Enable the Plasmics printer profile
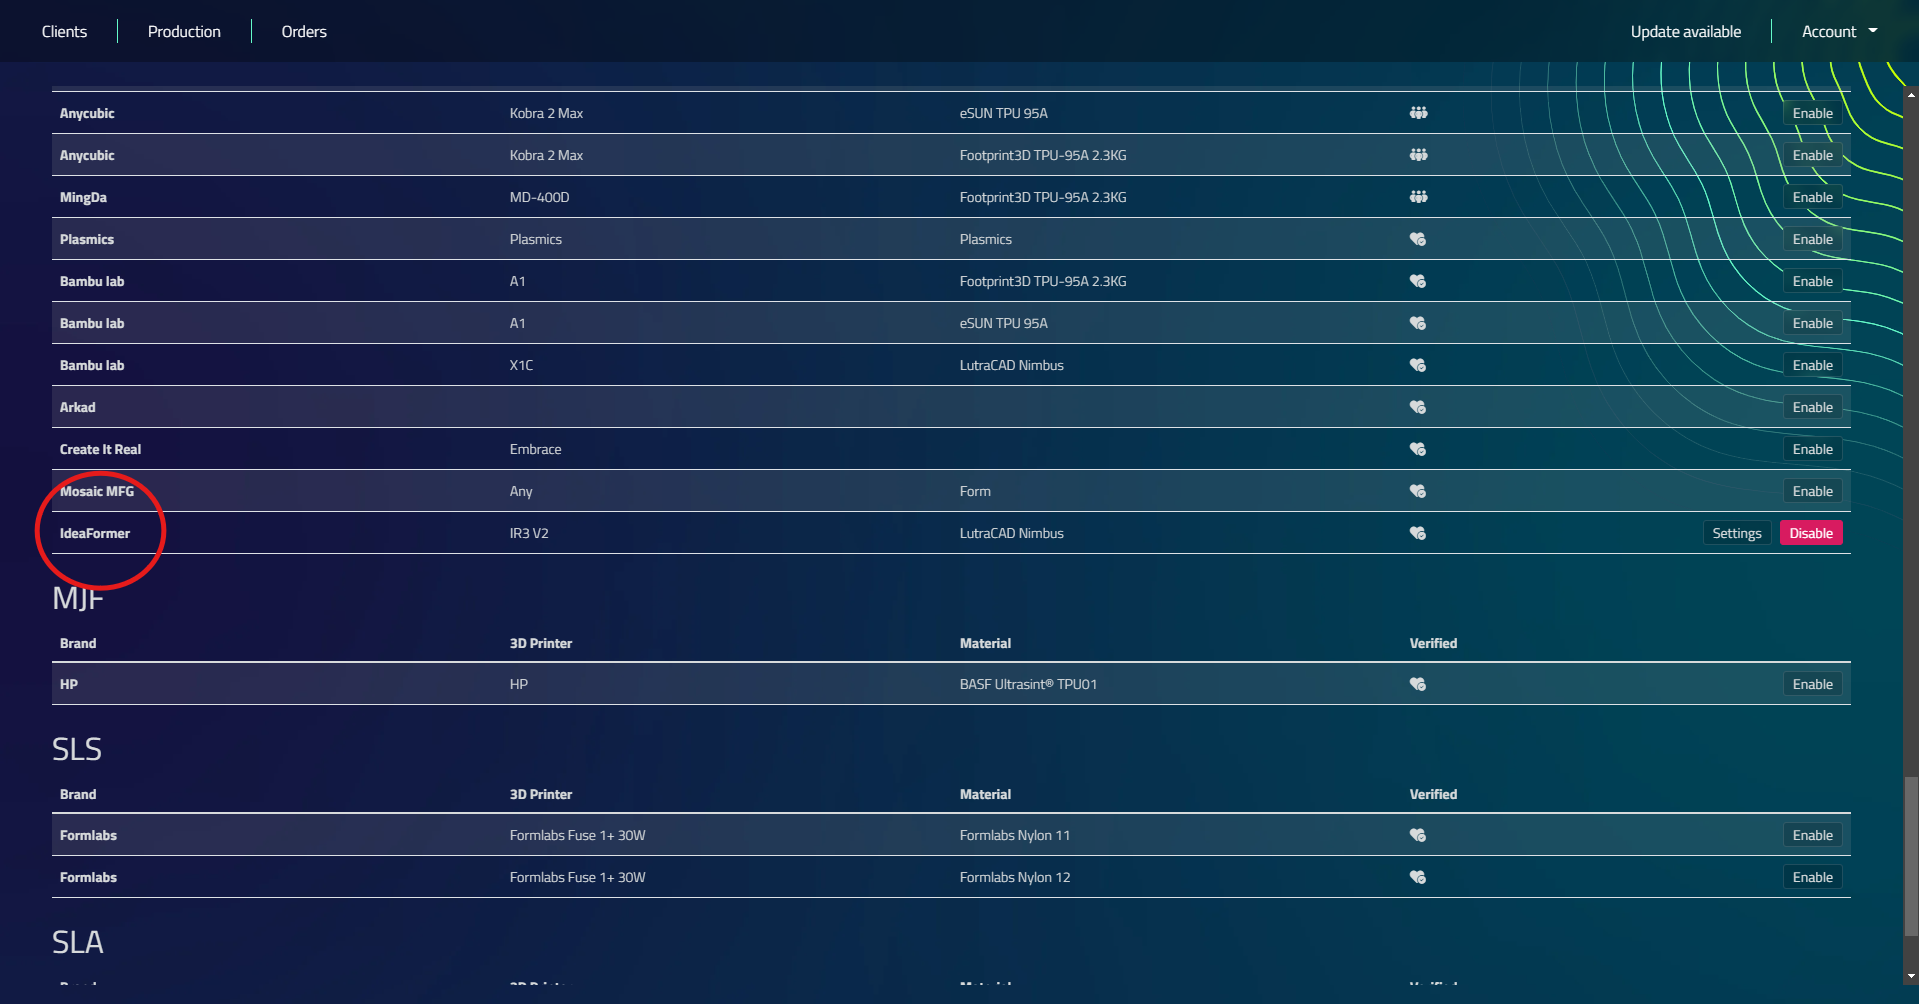The image size is (1919, 1004). pyautogui.click(x=1812, y=239)
